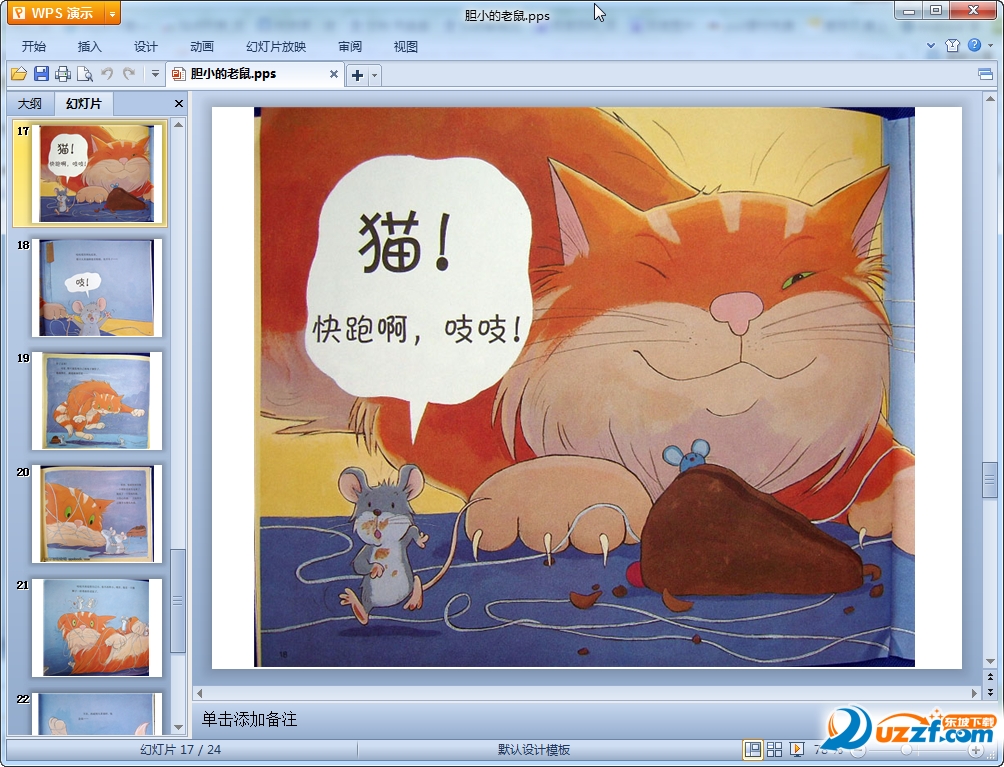Switch to Normal view in status bar
The height and width of the screenshot is (767, 1004).
751,749
